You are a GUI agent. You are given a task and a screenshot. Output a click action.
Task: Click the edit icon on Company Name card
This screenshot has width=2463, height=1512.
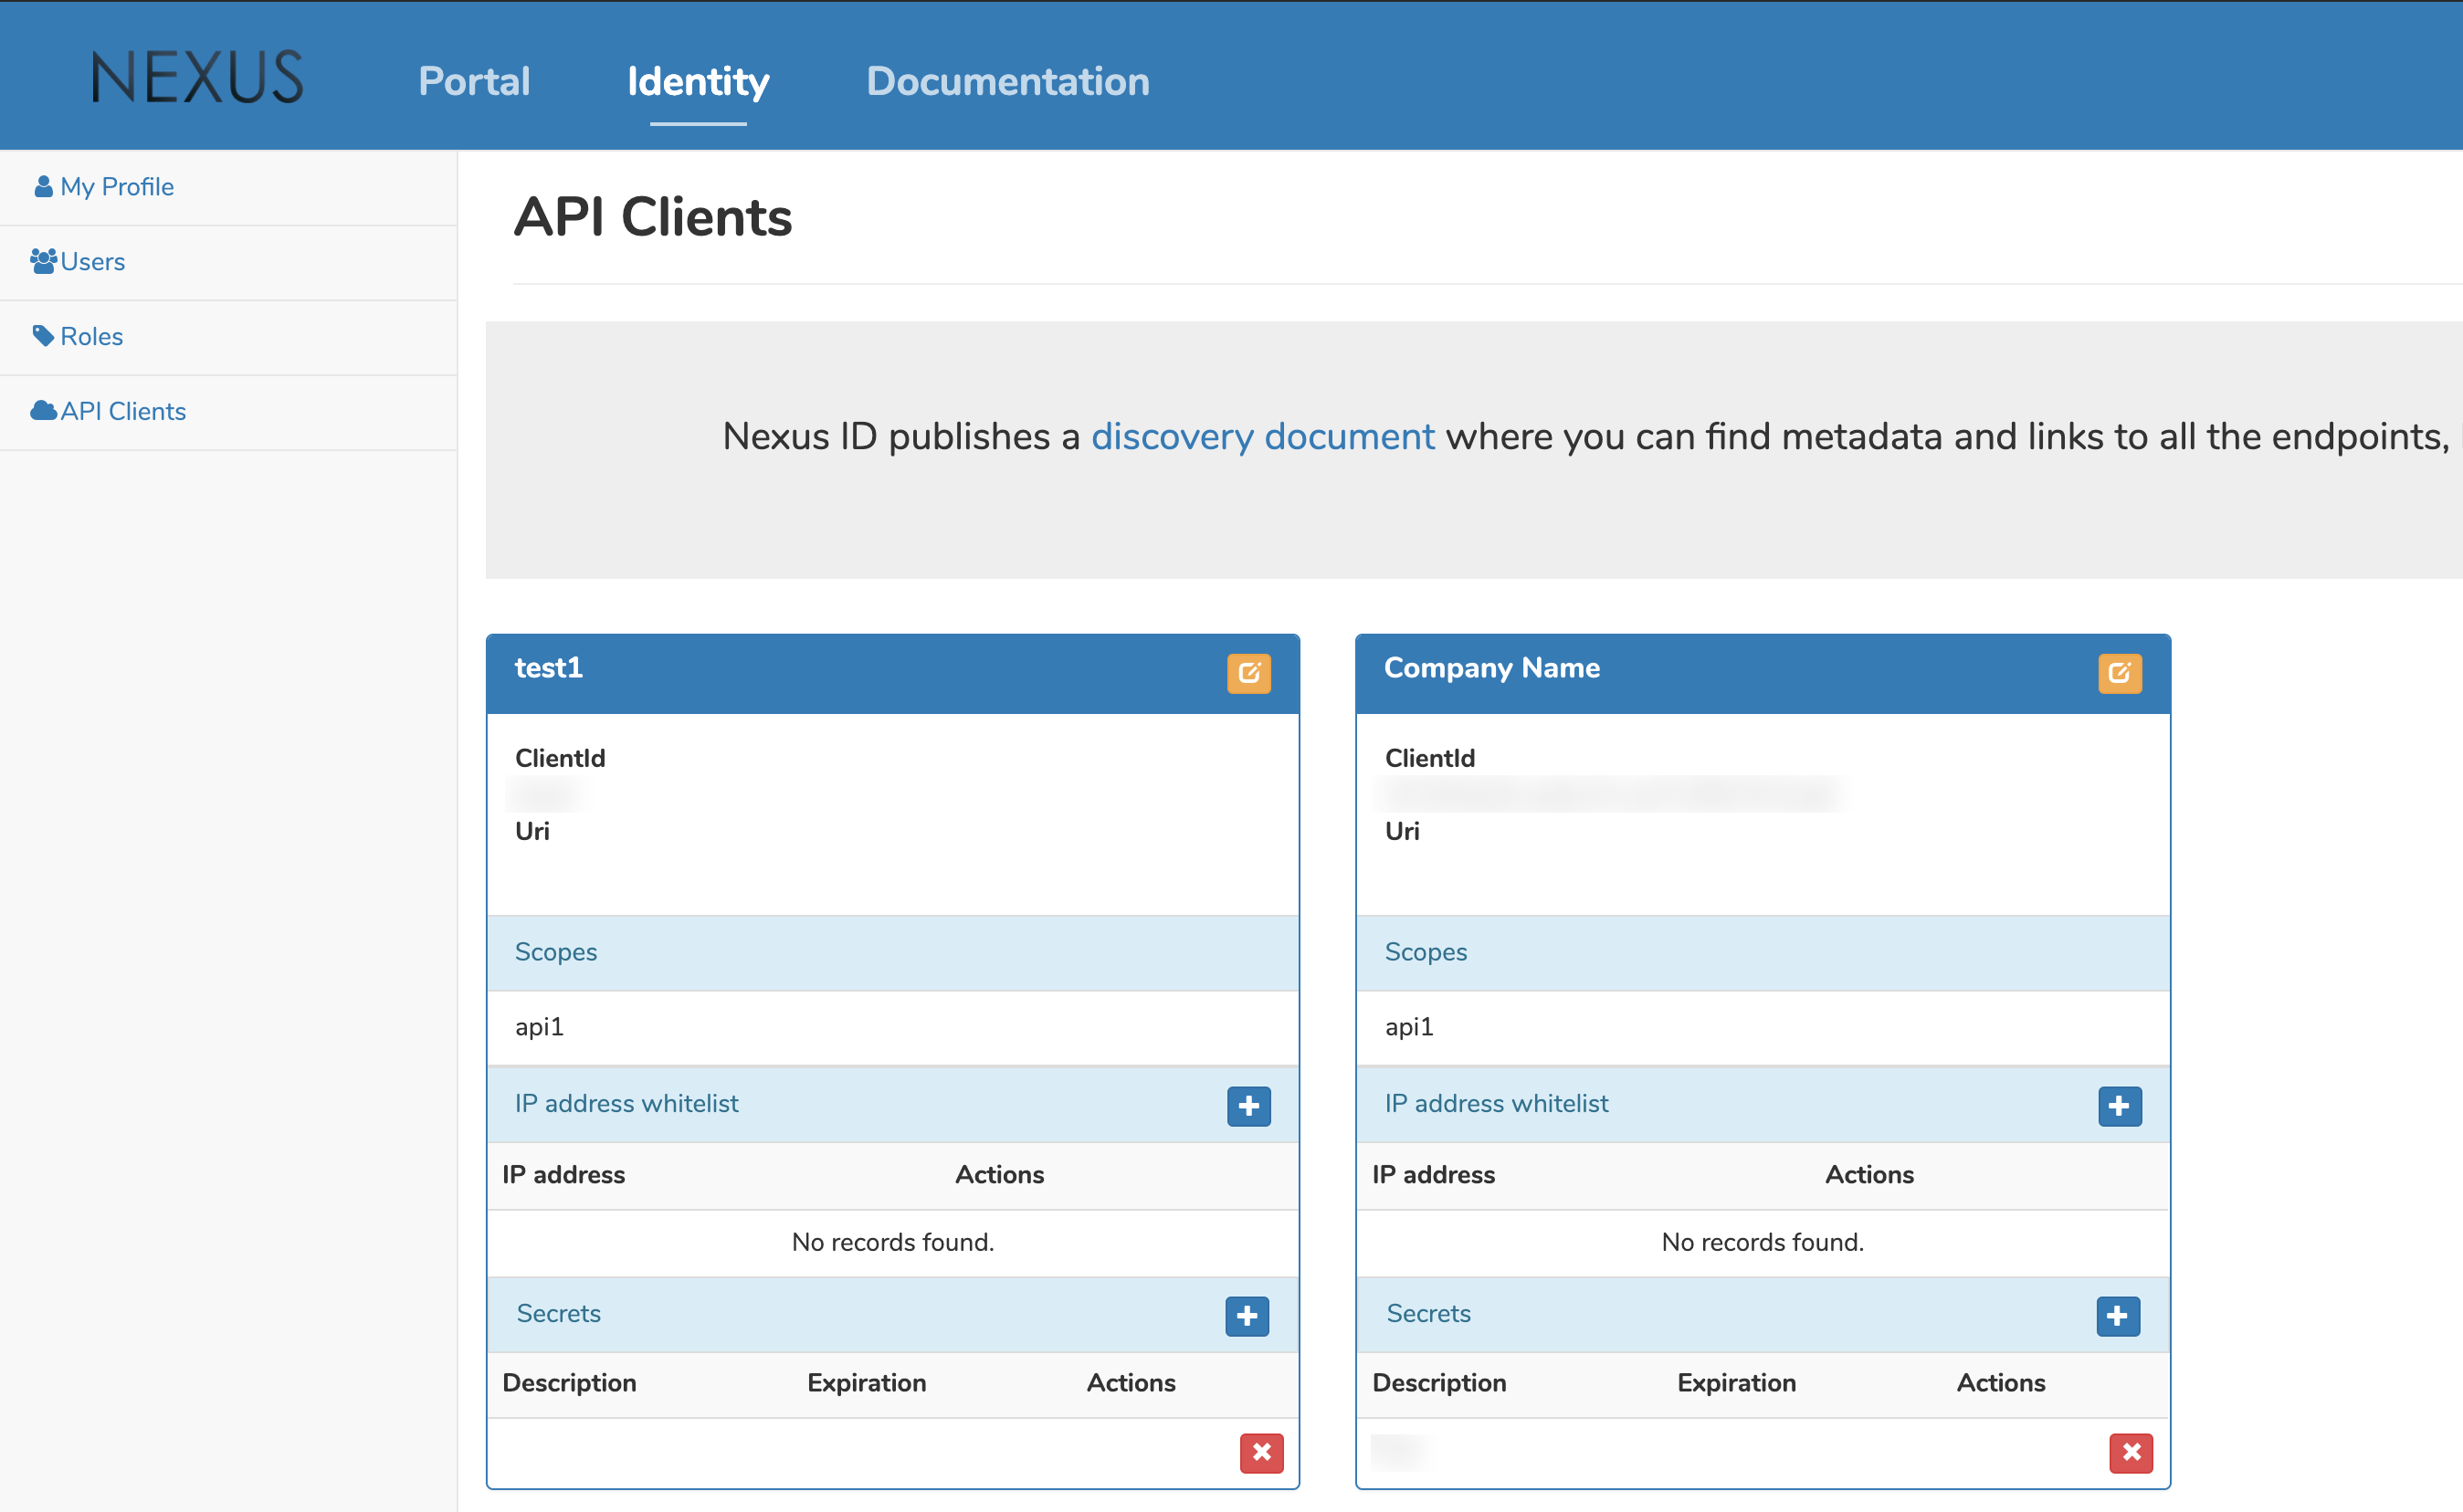(x=2119, y=673)
